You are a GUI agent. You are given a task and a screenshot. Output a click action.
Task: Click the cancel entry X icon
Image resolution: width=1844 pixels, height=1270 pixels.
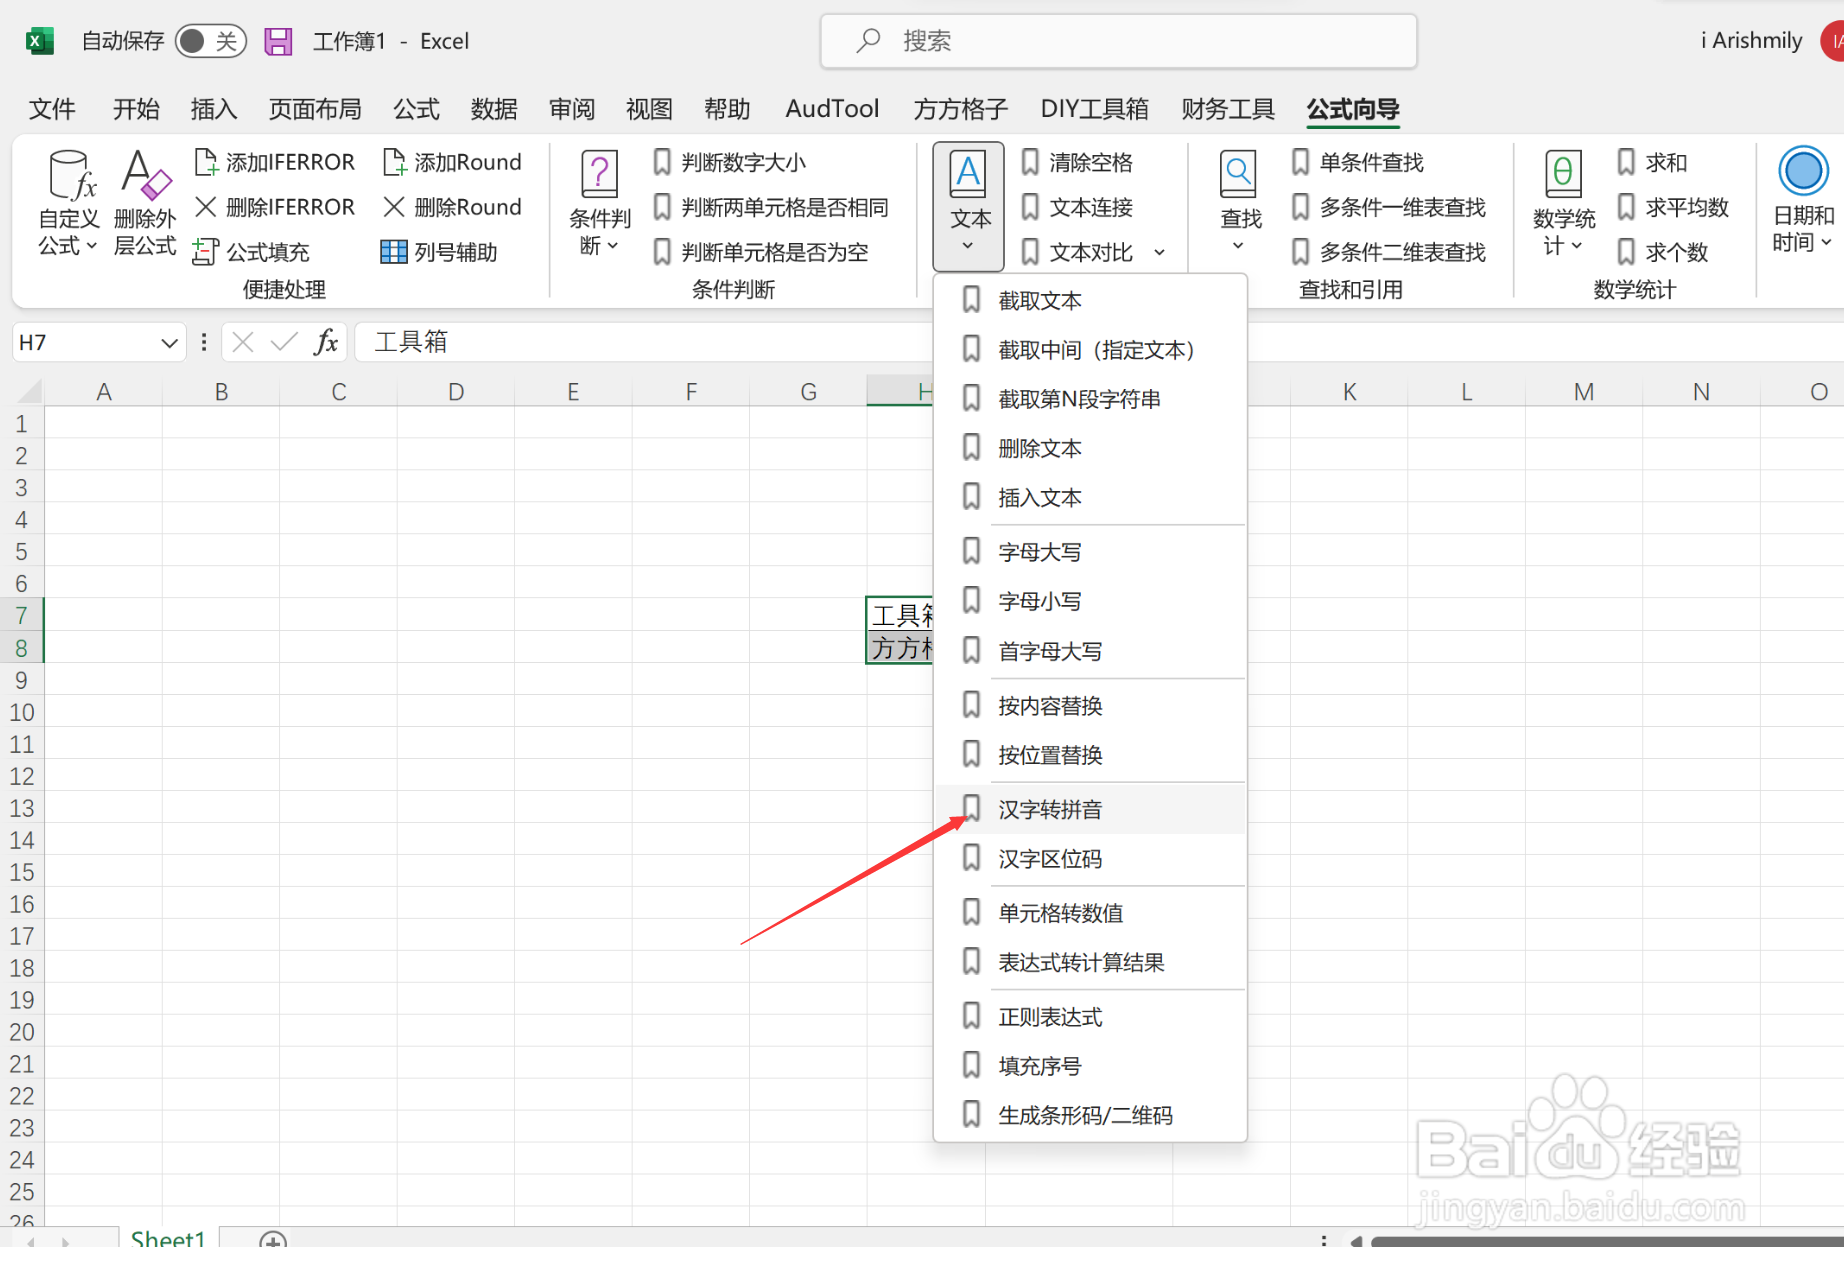click(x=242, y=343)
